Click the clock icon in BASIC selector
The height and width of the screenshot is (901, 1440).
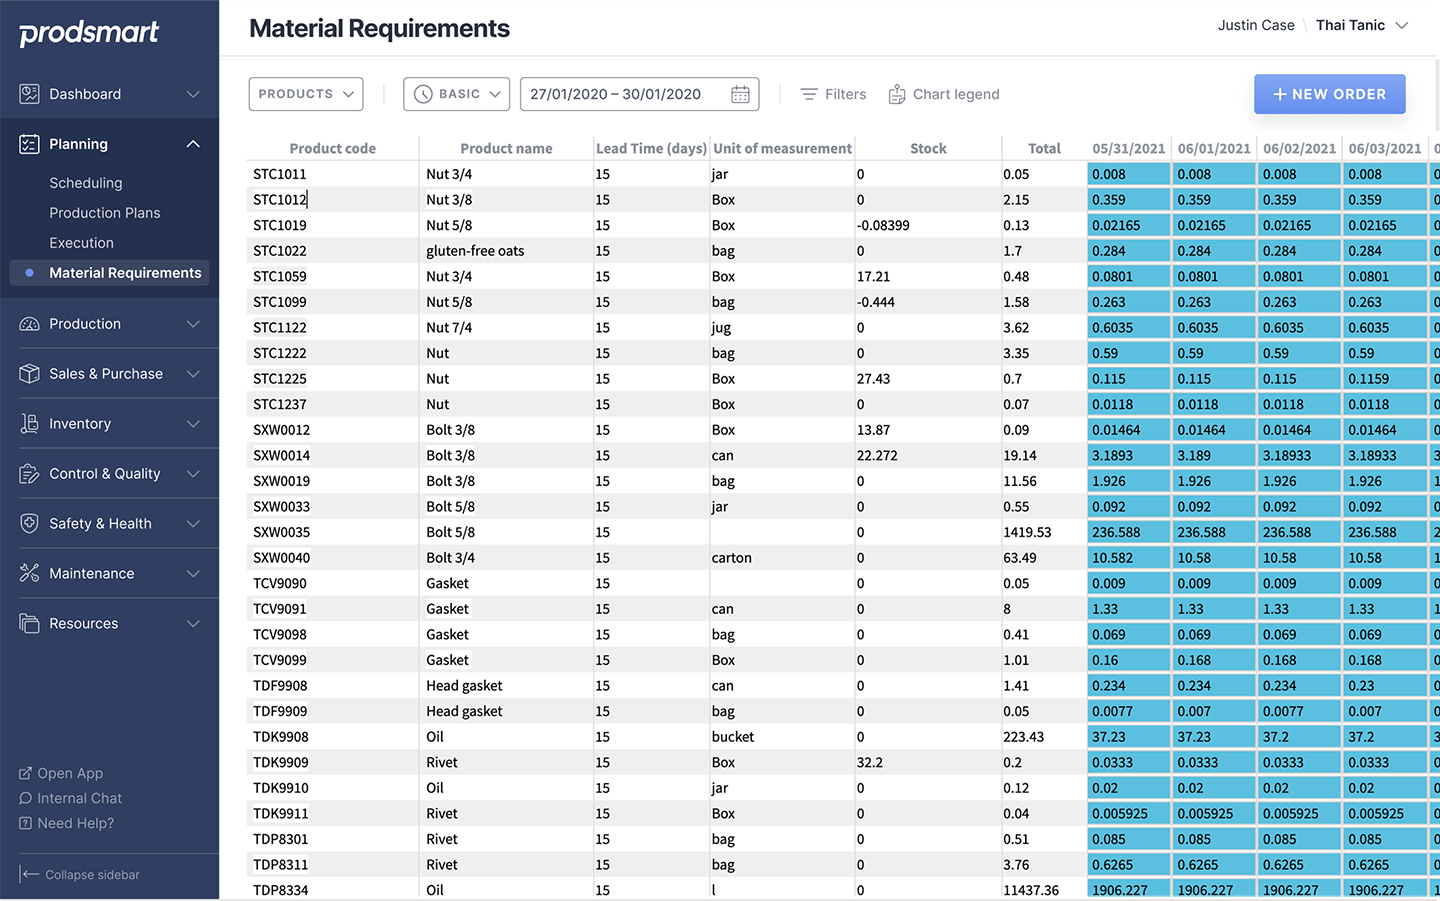click(x=423, y=94)
